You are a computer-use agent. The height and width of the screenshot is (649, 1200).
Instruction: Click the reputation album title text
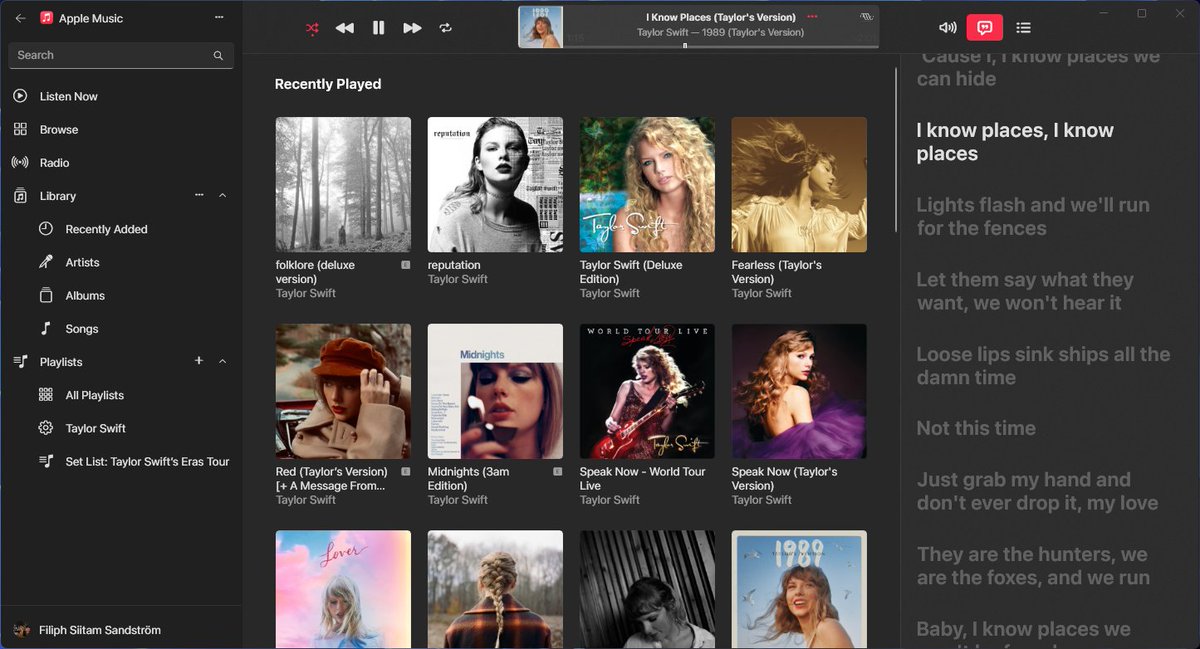pos(454,265)
